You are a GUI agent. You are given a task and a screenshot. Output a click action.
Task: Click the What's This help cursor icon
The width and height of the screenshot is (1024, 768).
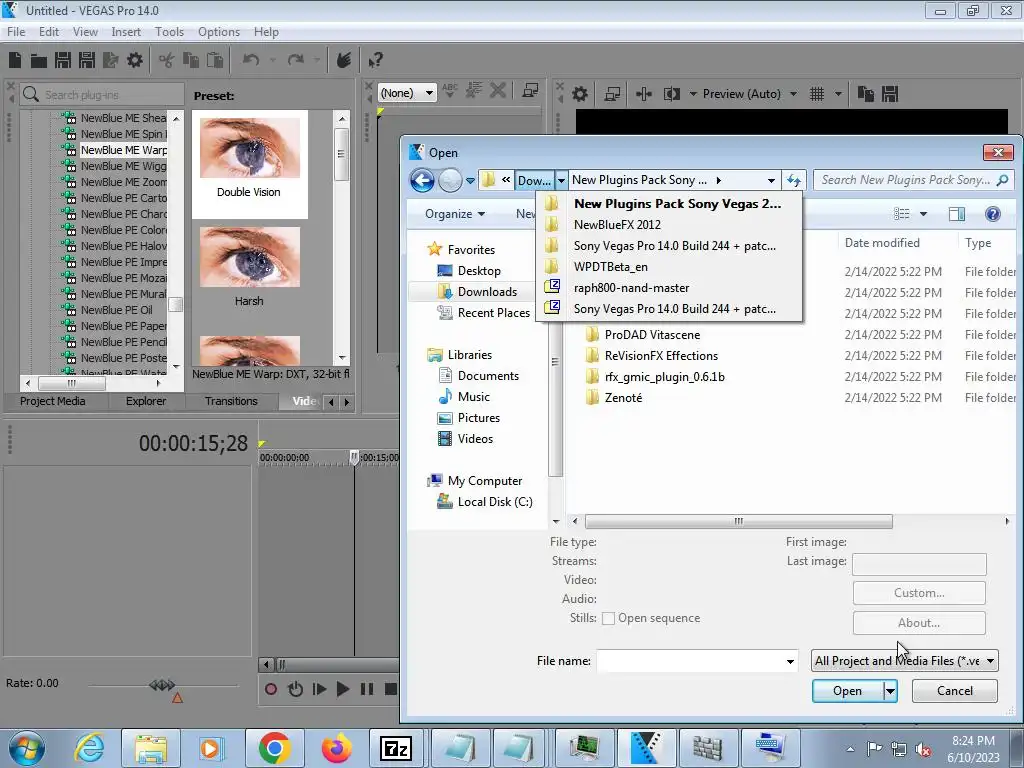click(x=375, y=61)
